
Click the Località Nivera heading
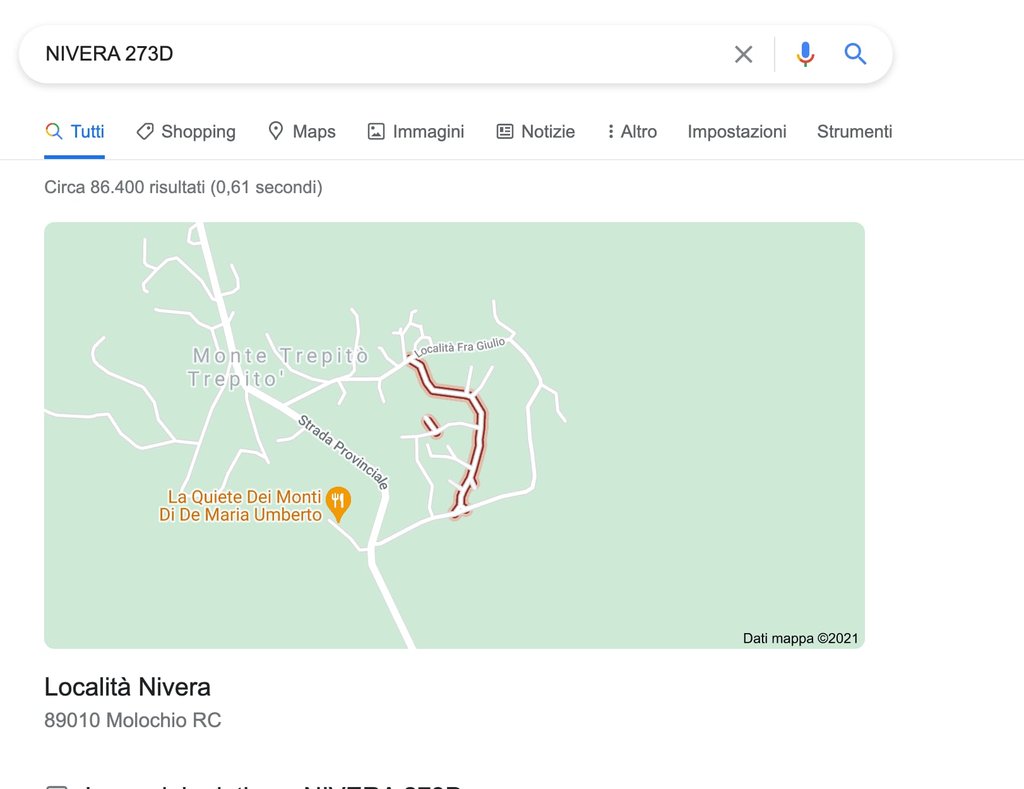click(x=128, y=687)
